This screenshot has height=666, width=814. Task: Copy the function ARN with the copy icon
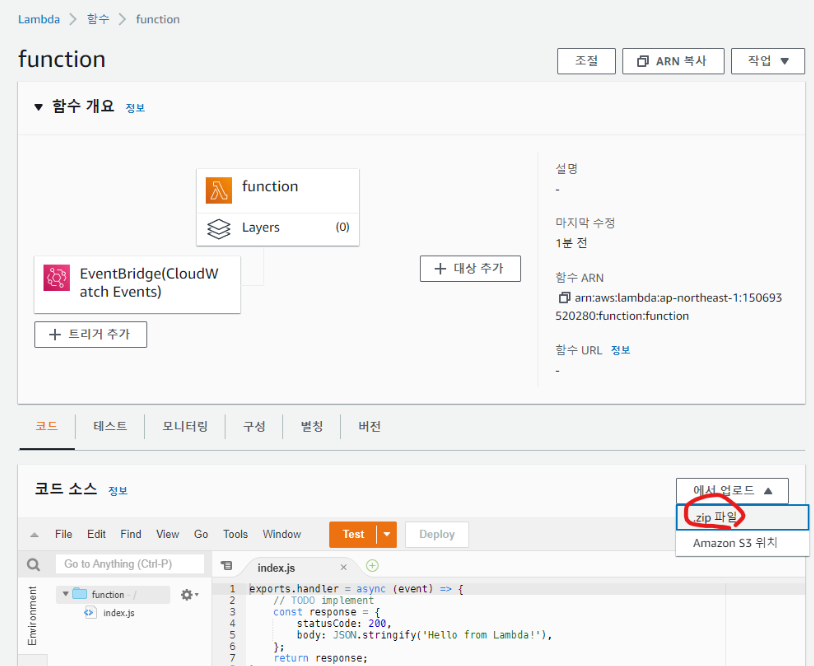(x=564, y=297)
